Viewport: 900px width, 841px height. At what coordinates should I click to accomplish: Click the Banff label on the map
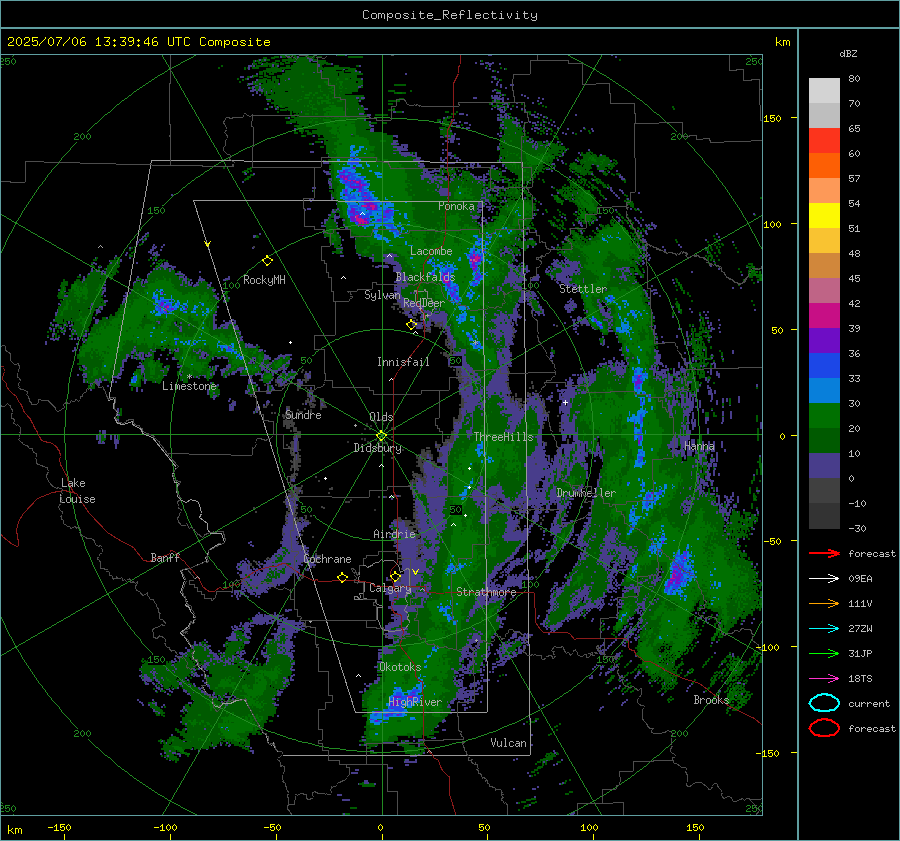[x=165, y=557]
